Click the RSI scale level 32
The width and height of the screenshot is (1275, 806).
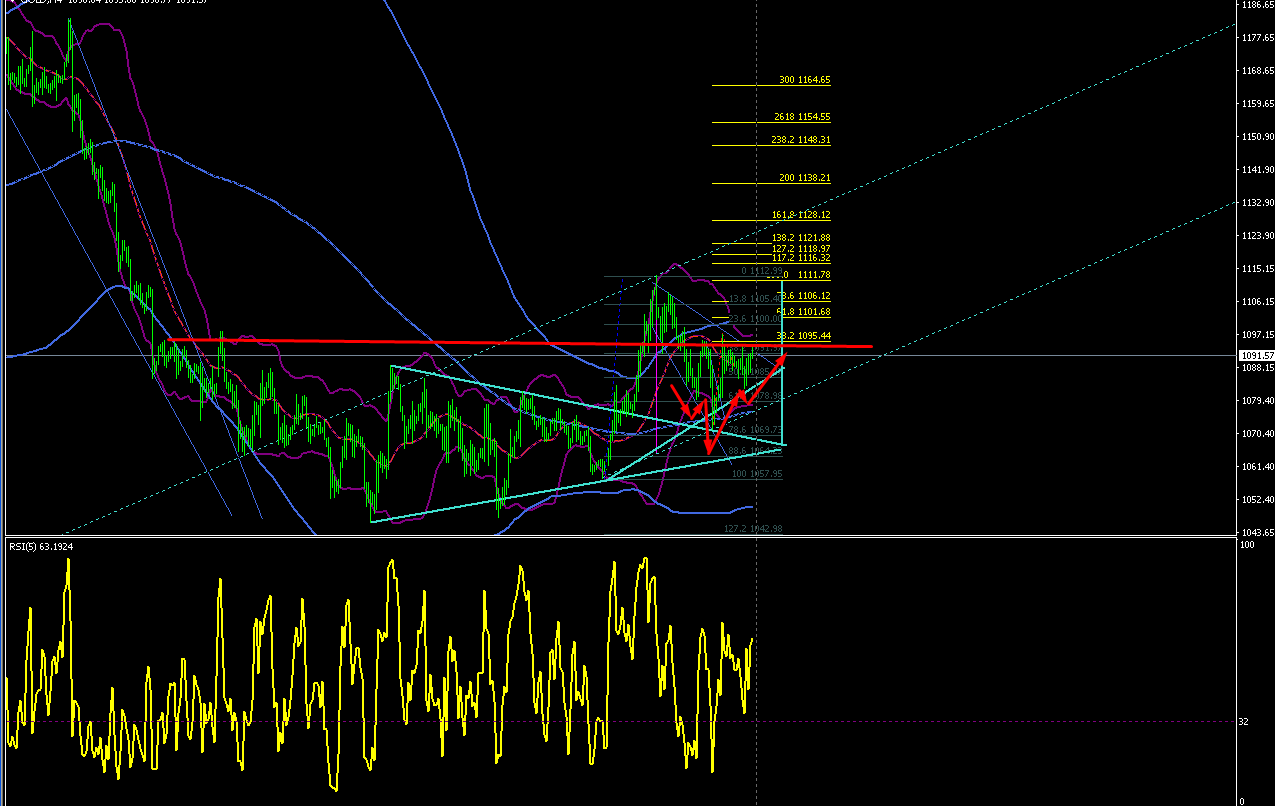click(1245, 721)
